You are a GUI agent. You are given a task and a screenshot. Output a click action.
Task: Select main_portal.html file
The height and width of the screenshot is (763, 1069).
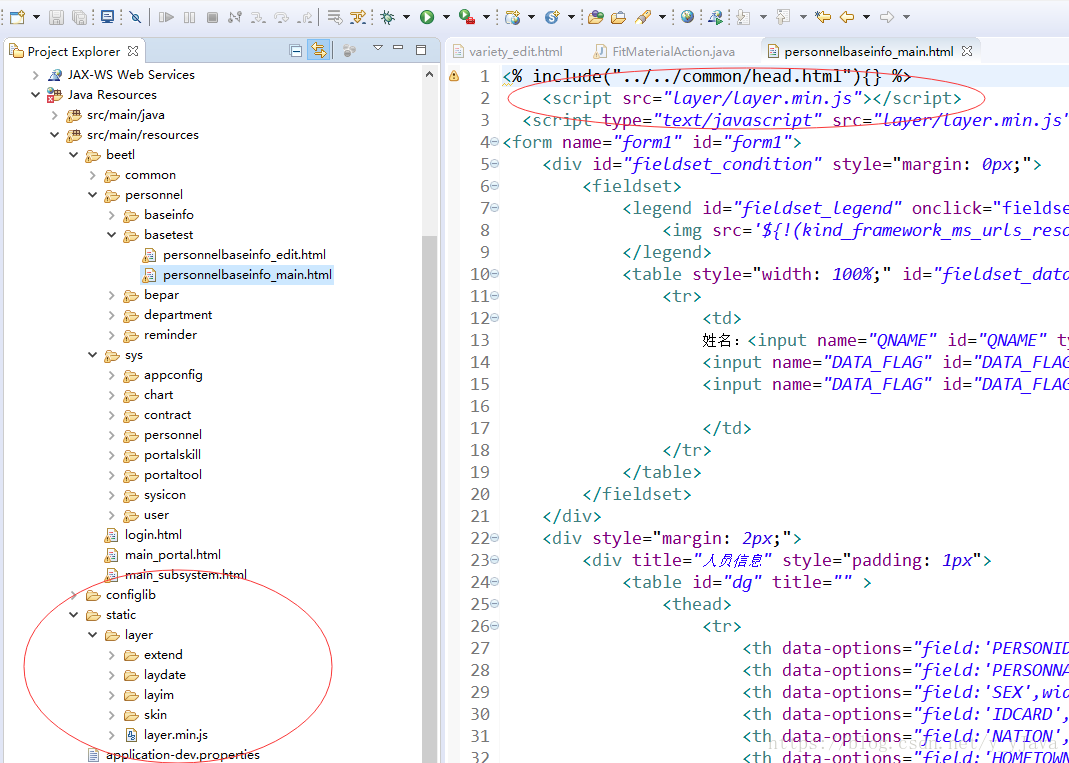(x=162, y=555)
